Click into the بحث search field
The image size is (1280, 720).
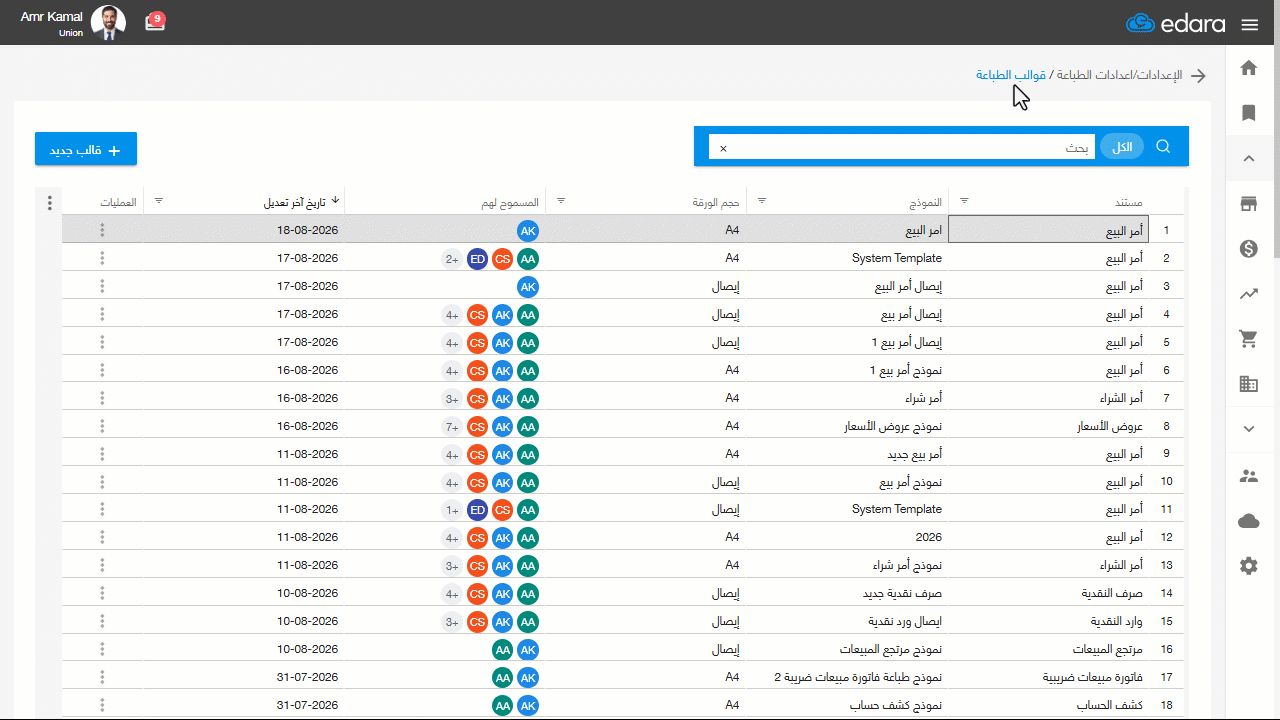pyautogui.click(x=900, y=147)
